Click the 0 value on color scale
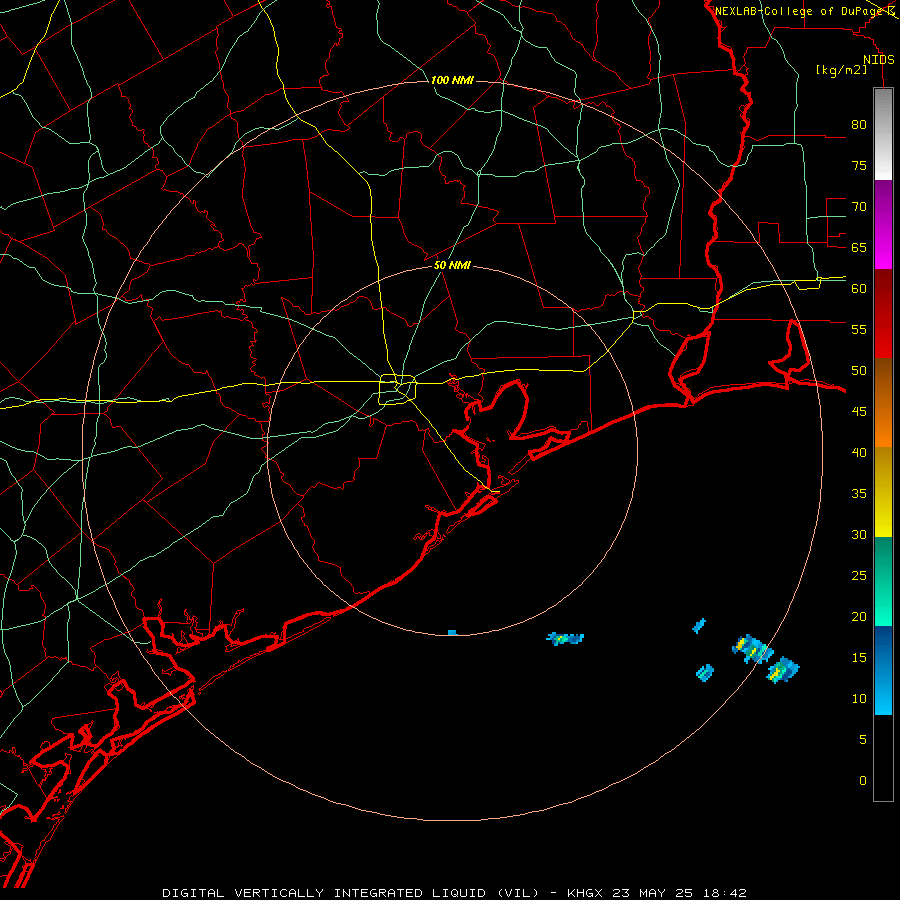The height and width of the screenshot is (900, 900). click(863, 781)
